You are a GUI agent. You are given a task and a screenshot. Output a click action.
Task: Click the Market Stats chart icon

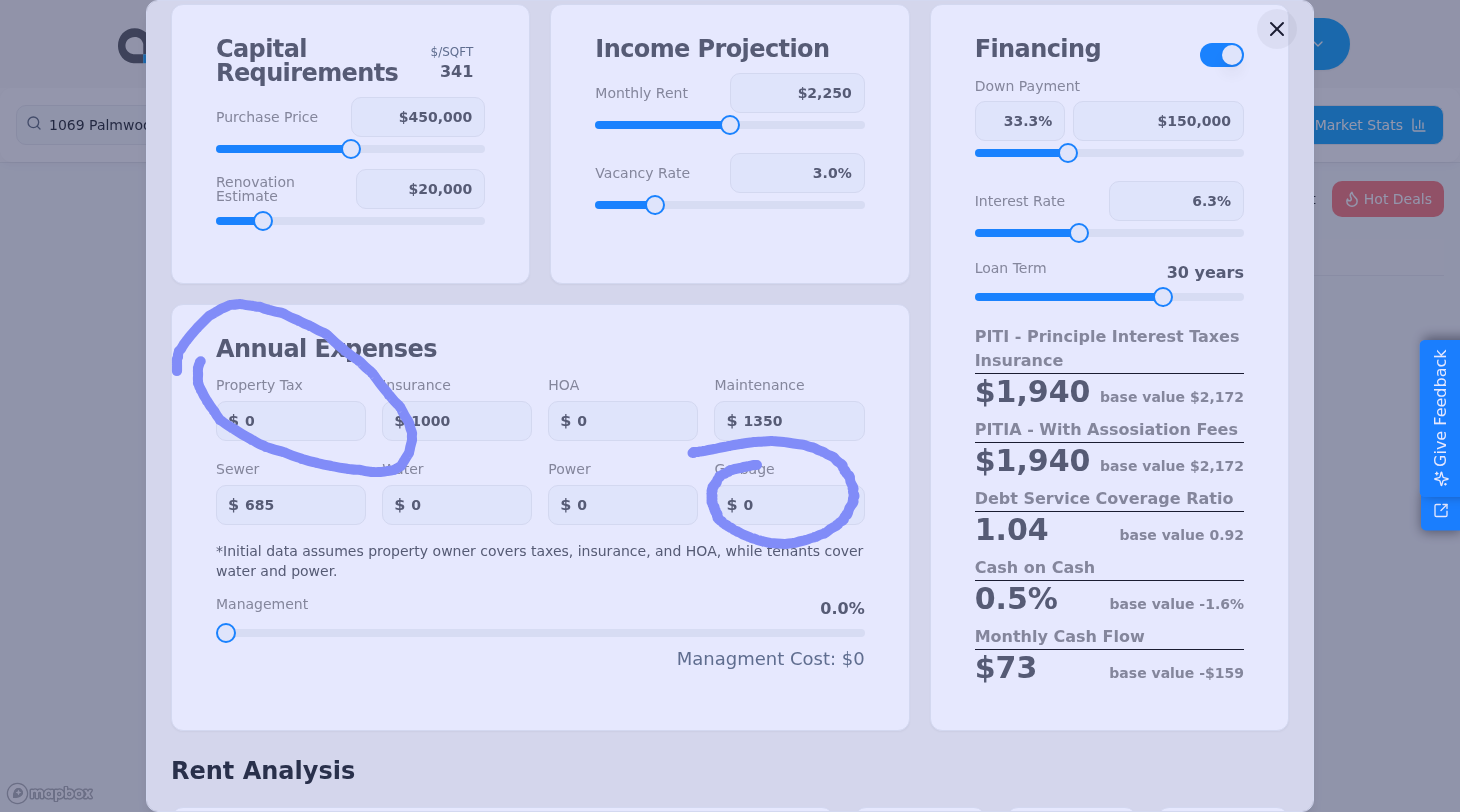click(1418, 125)
